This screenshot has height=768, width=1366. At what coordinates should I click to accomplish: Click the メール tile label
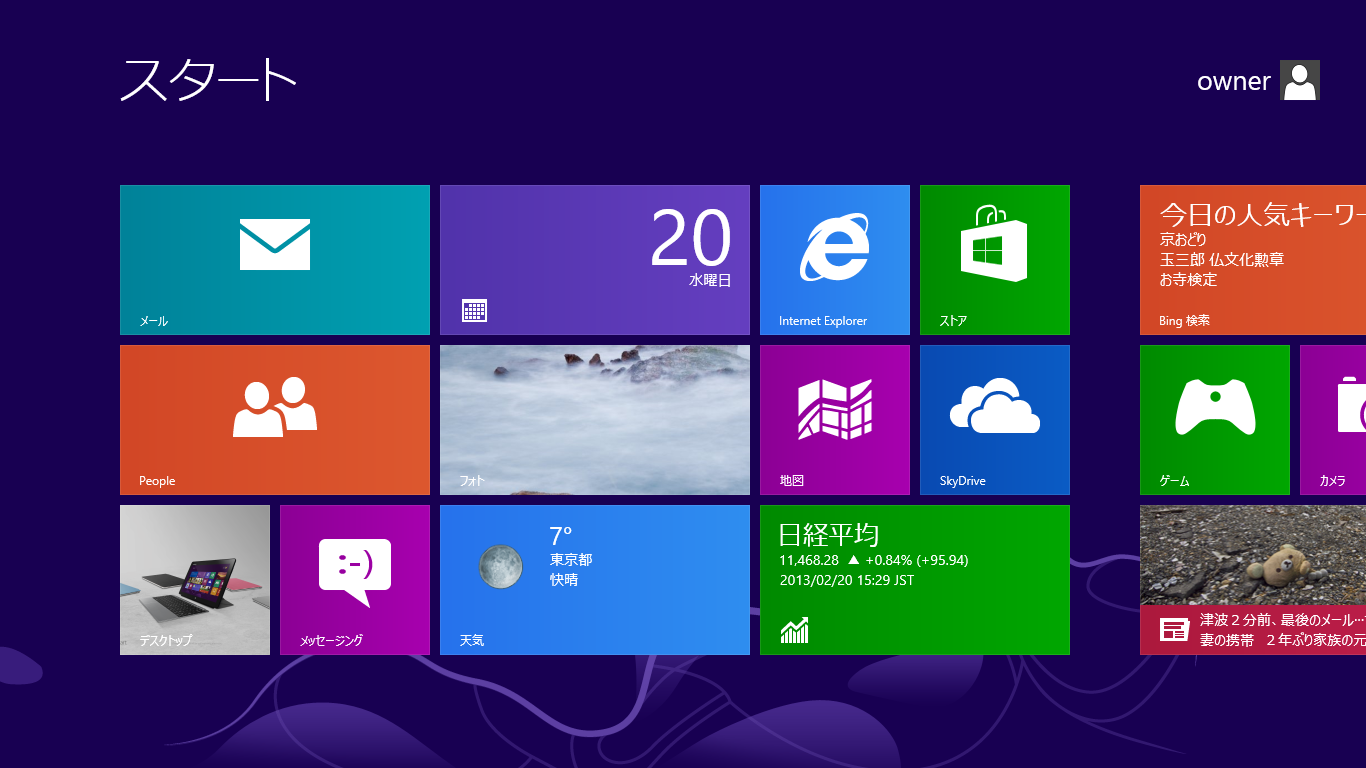click(x=153, y=321)
